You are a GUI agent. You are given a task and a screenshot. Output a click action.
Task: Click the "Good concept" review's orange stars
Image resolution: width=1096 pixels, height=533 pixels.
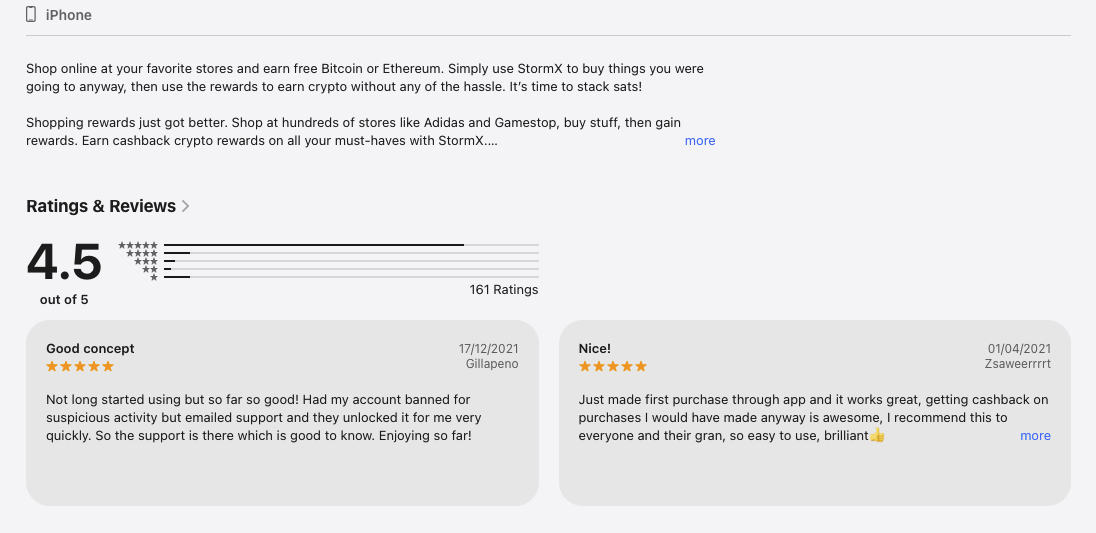[80, 367]
